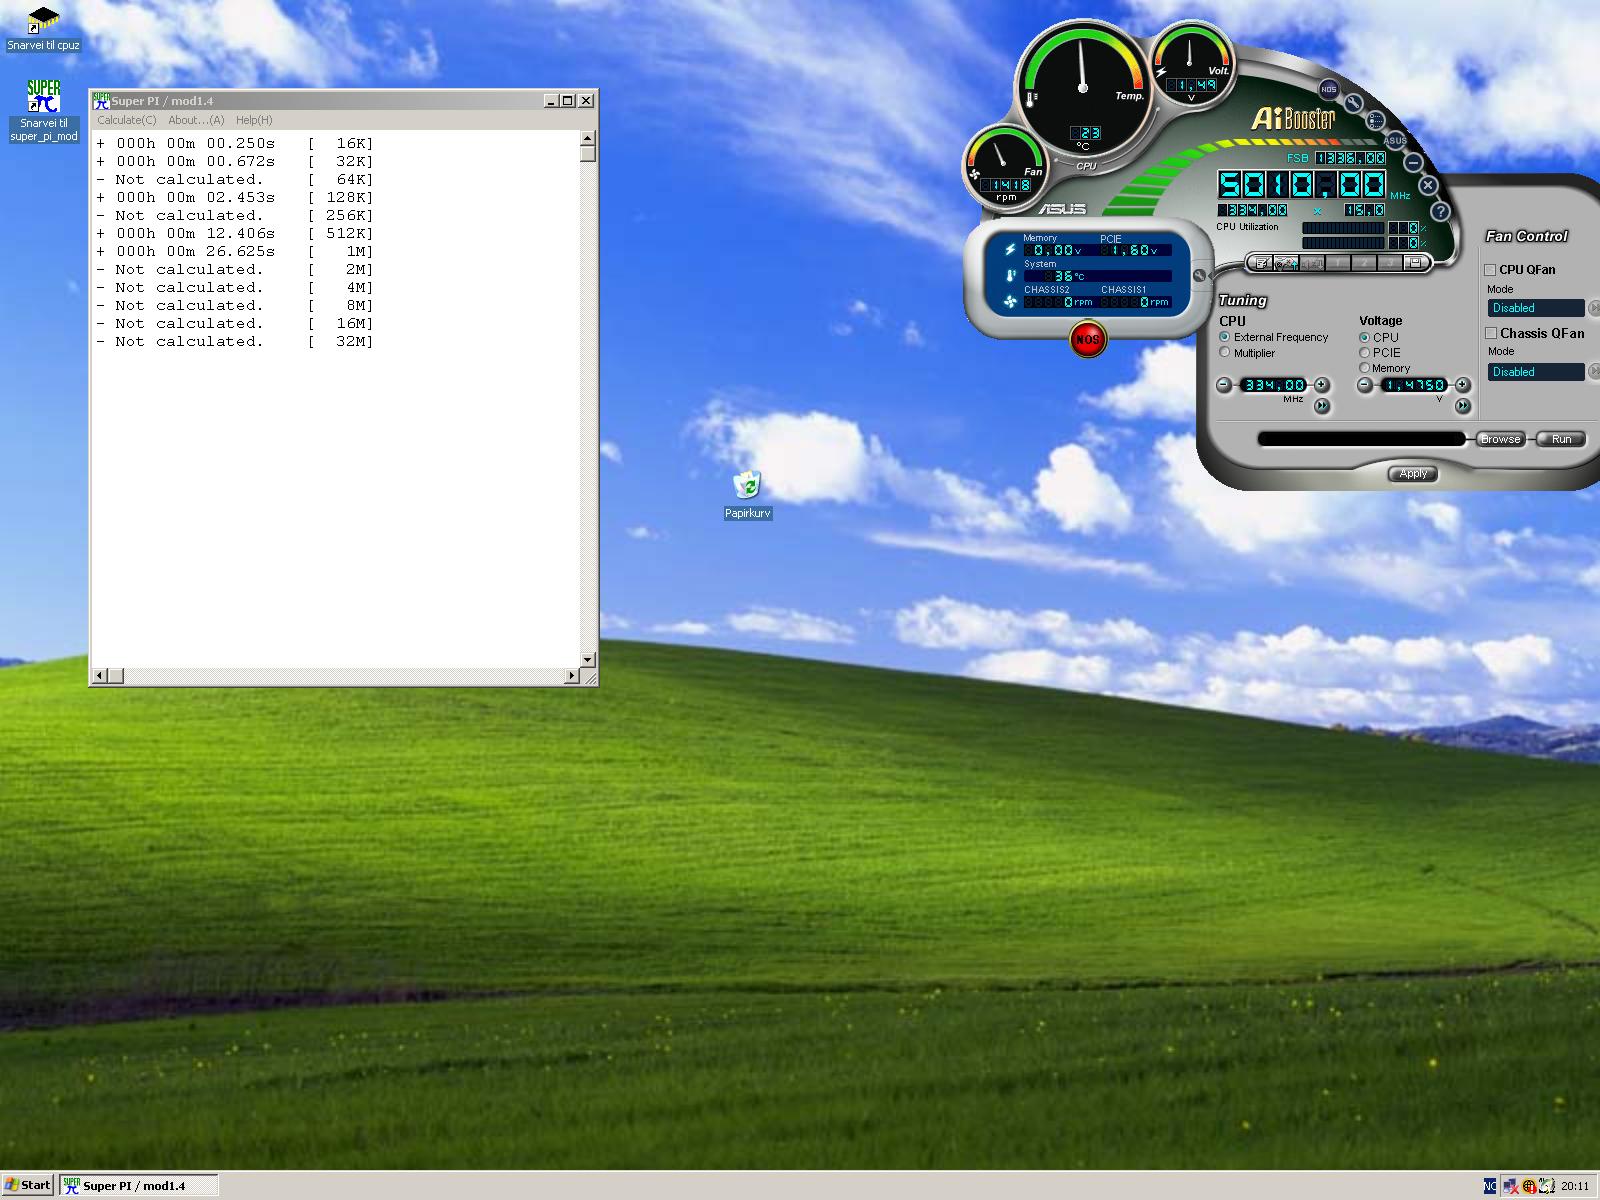Select the 512K result line 12.406s
The height and width of the screenshot is (1200, 1600).
(234, 234)
